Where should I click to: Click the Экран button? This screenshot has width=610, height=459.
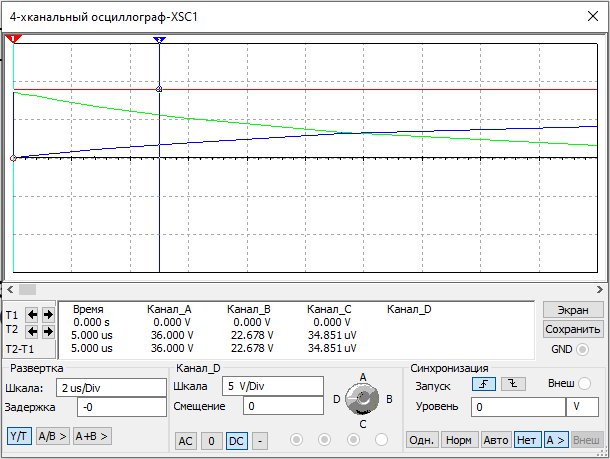click(573, 310)
